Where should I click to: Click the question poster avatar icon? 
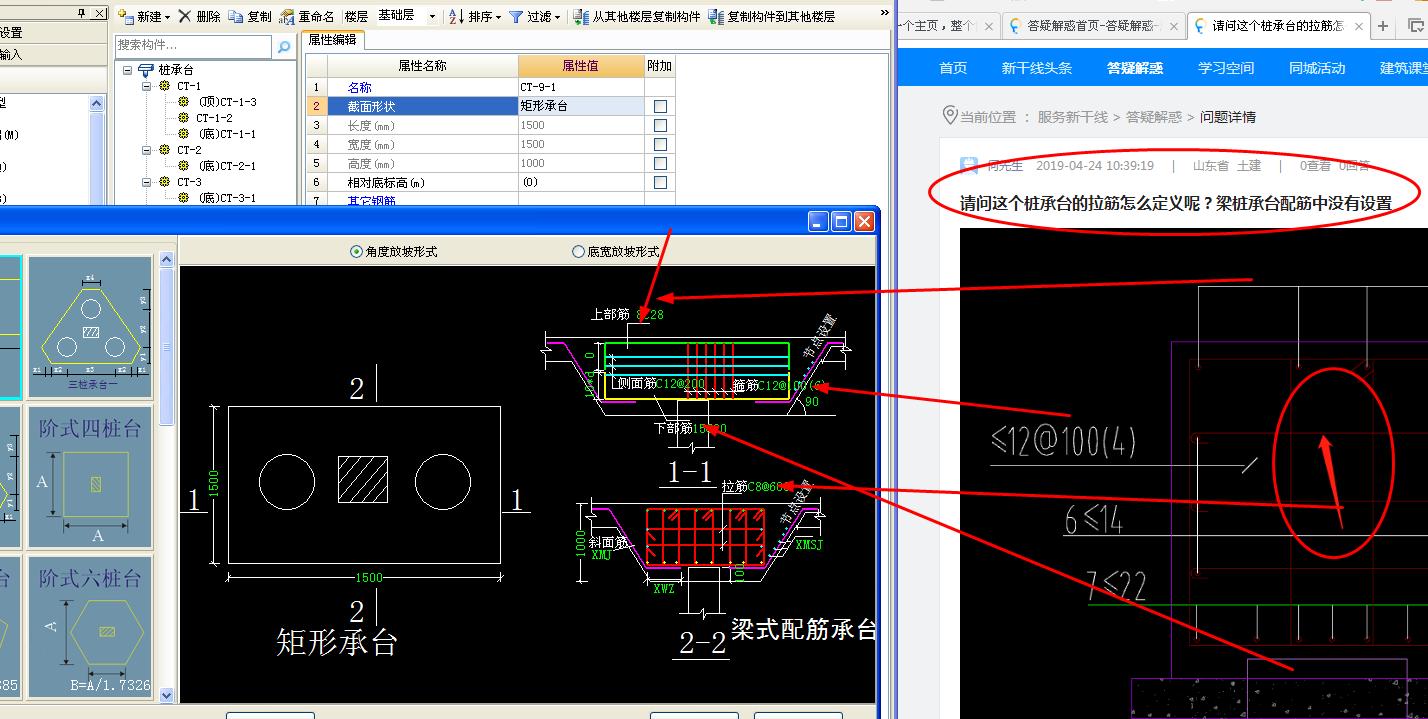point(969,166)
